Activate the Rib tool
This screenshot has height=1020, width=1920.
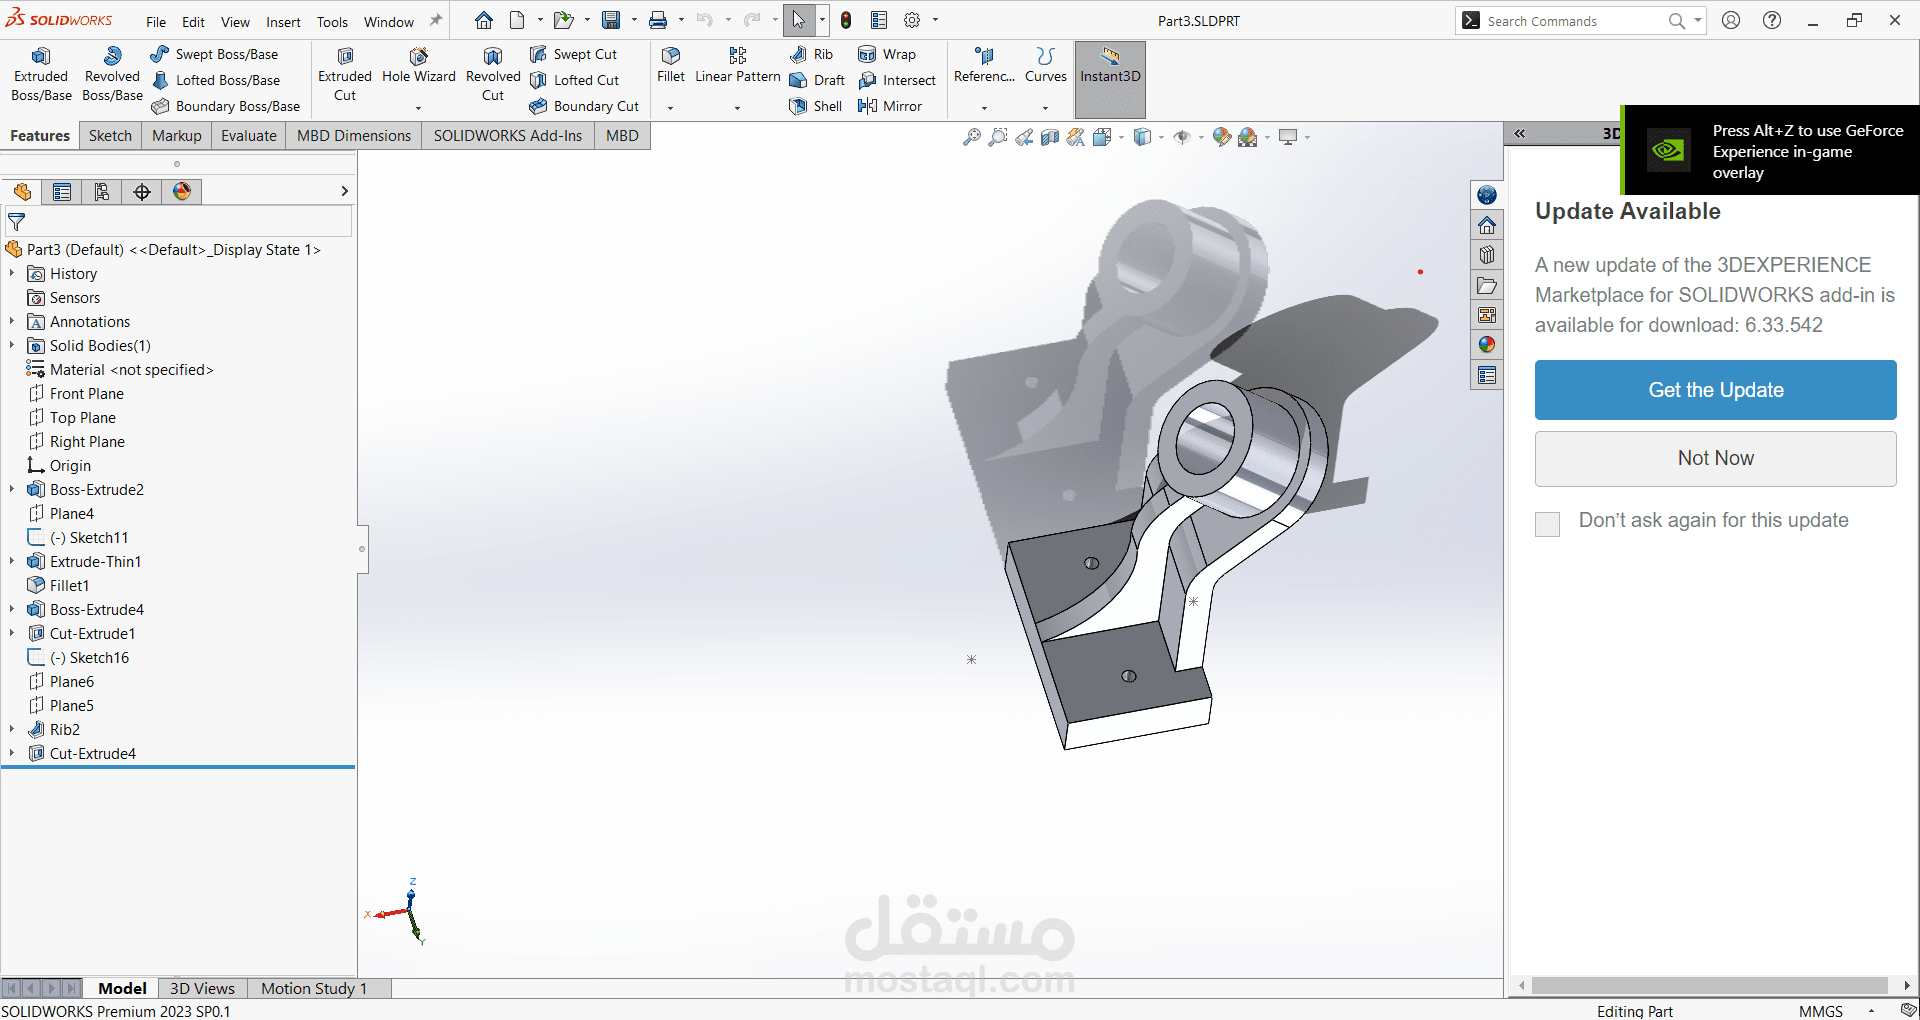[811, 54]
